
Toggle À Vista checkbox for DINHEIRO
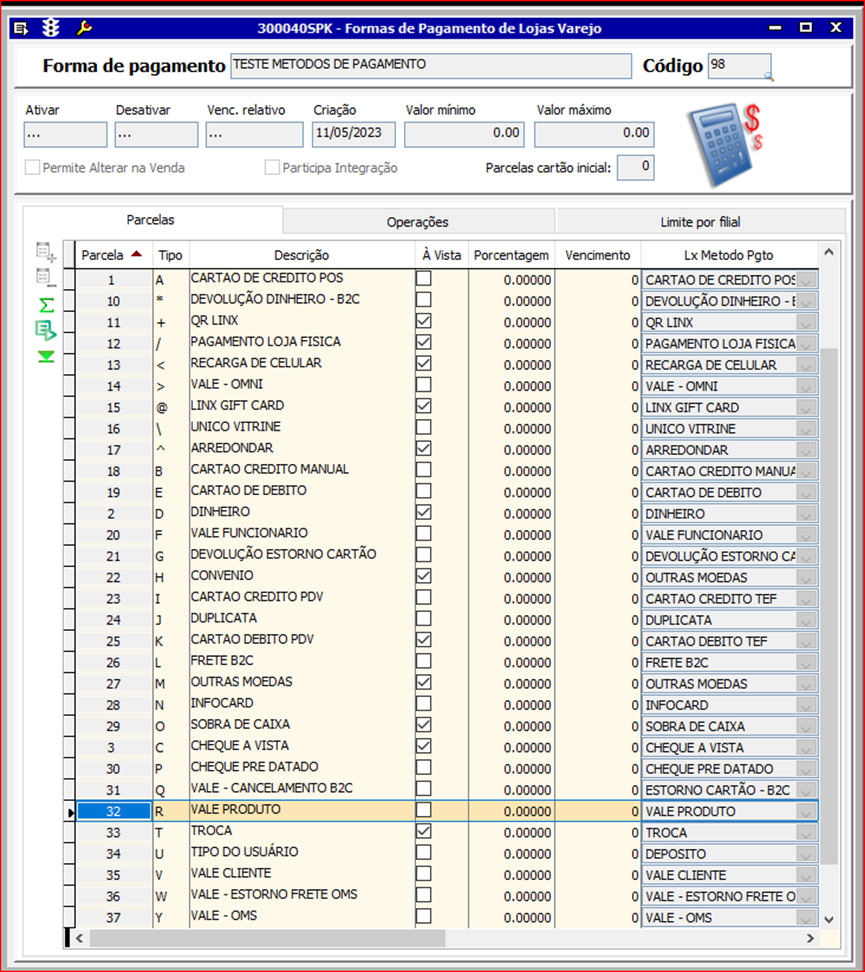[424, 512]
